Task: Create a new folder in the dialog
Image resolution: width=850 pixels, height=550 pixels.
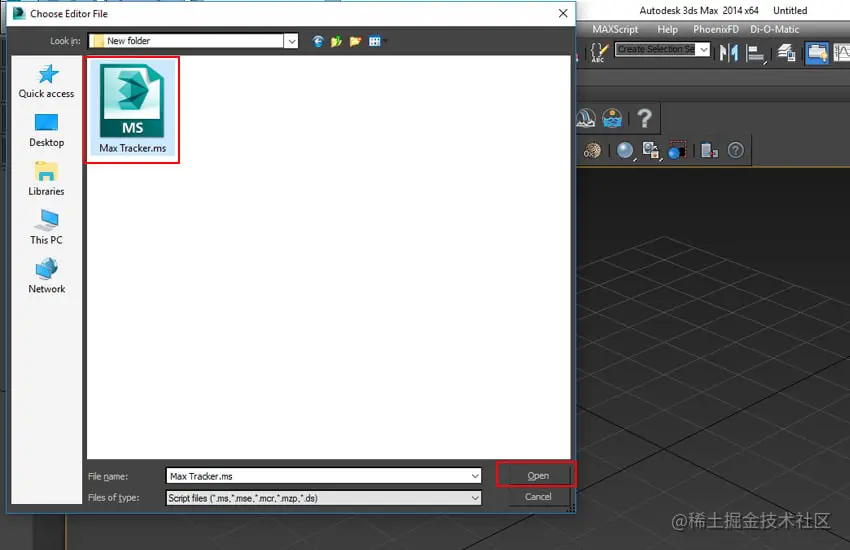Action: [355, 41]
